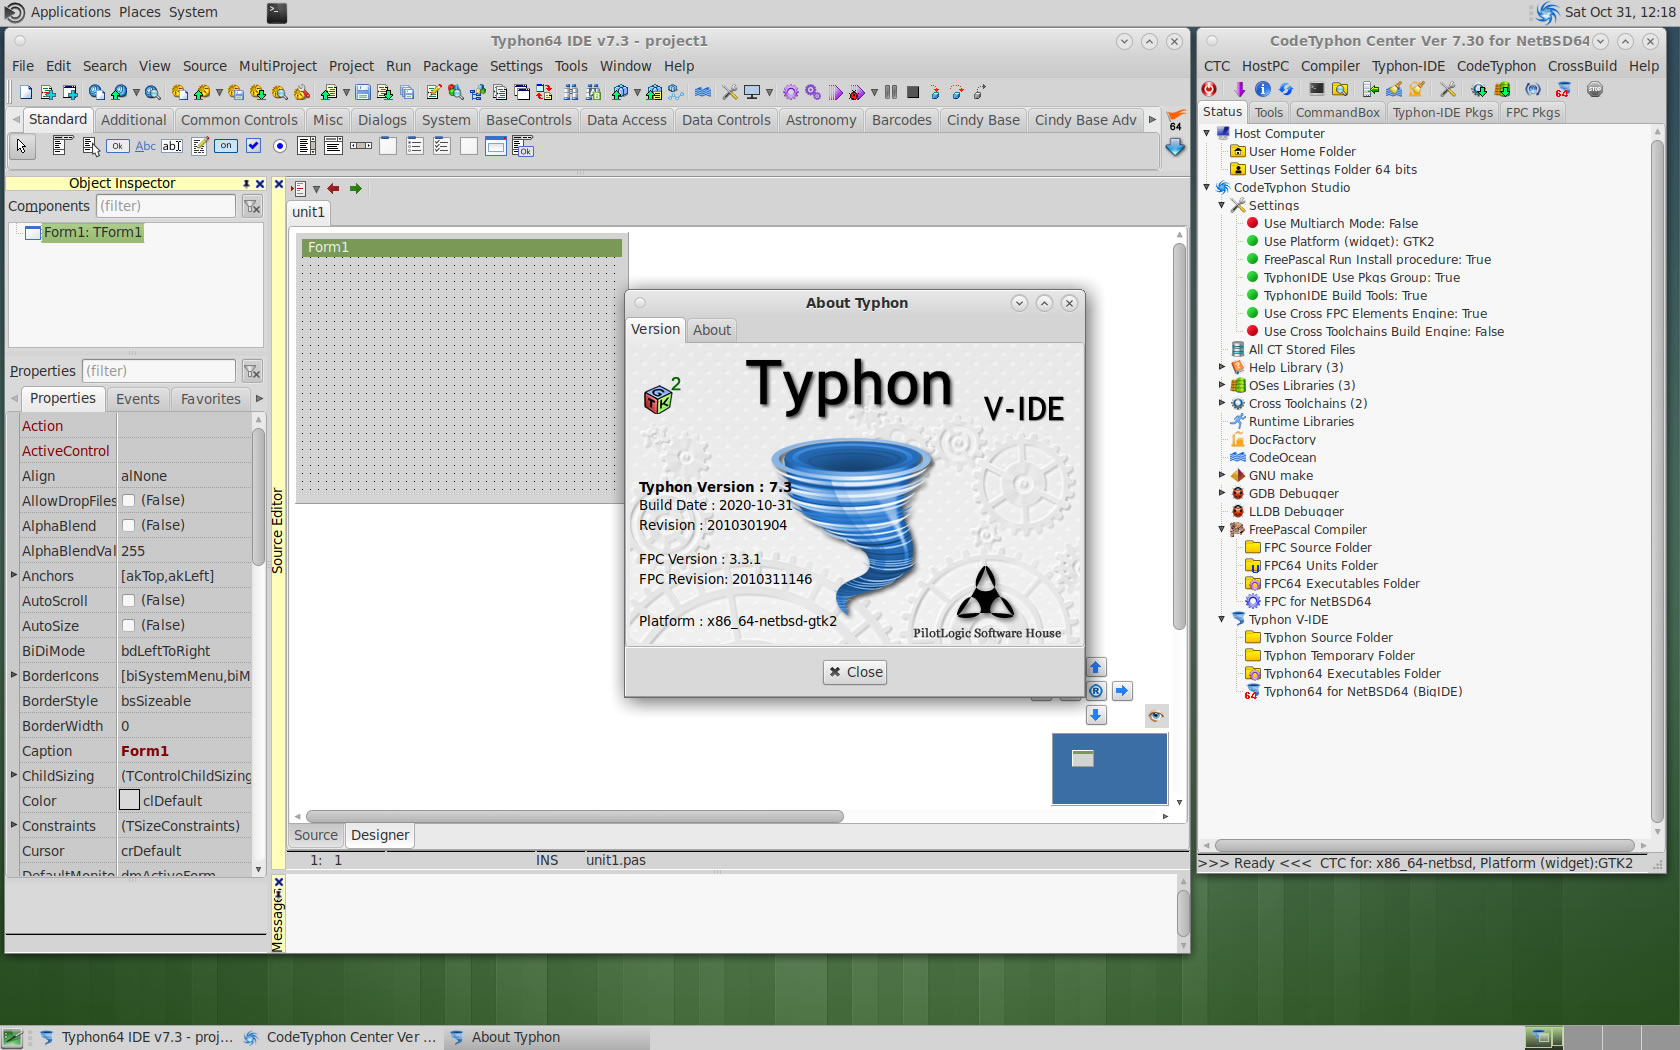Click the blue refresh arrows in CodeTyphon Center

(1286, 90)
